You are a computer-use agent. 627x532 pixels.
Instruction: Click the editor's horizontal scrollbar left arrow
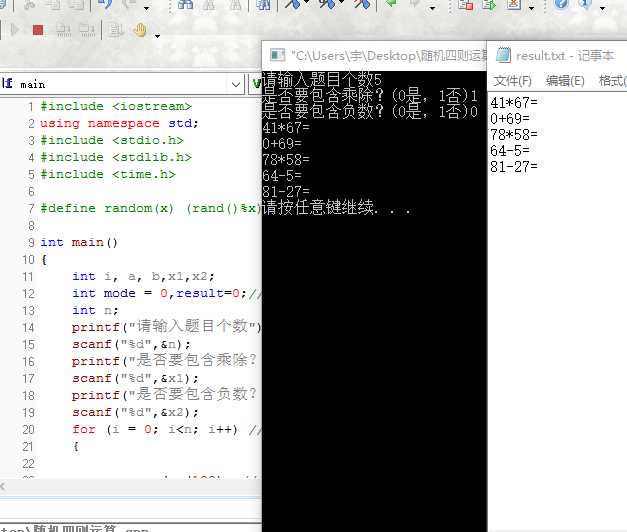tap(3, 486)
